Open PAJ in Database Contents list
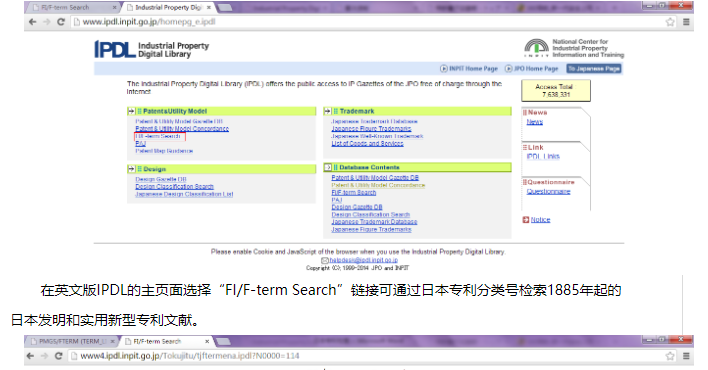Image resolution: width=708 pixels, height=370 pixels. [x=337, y=200]
